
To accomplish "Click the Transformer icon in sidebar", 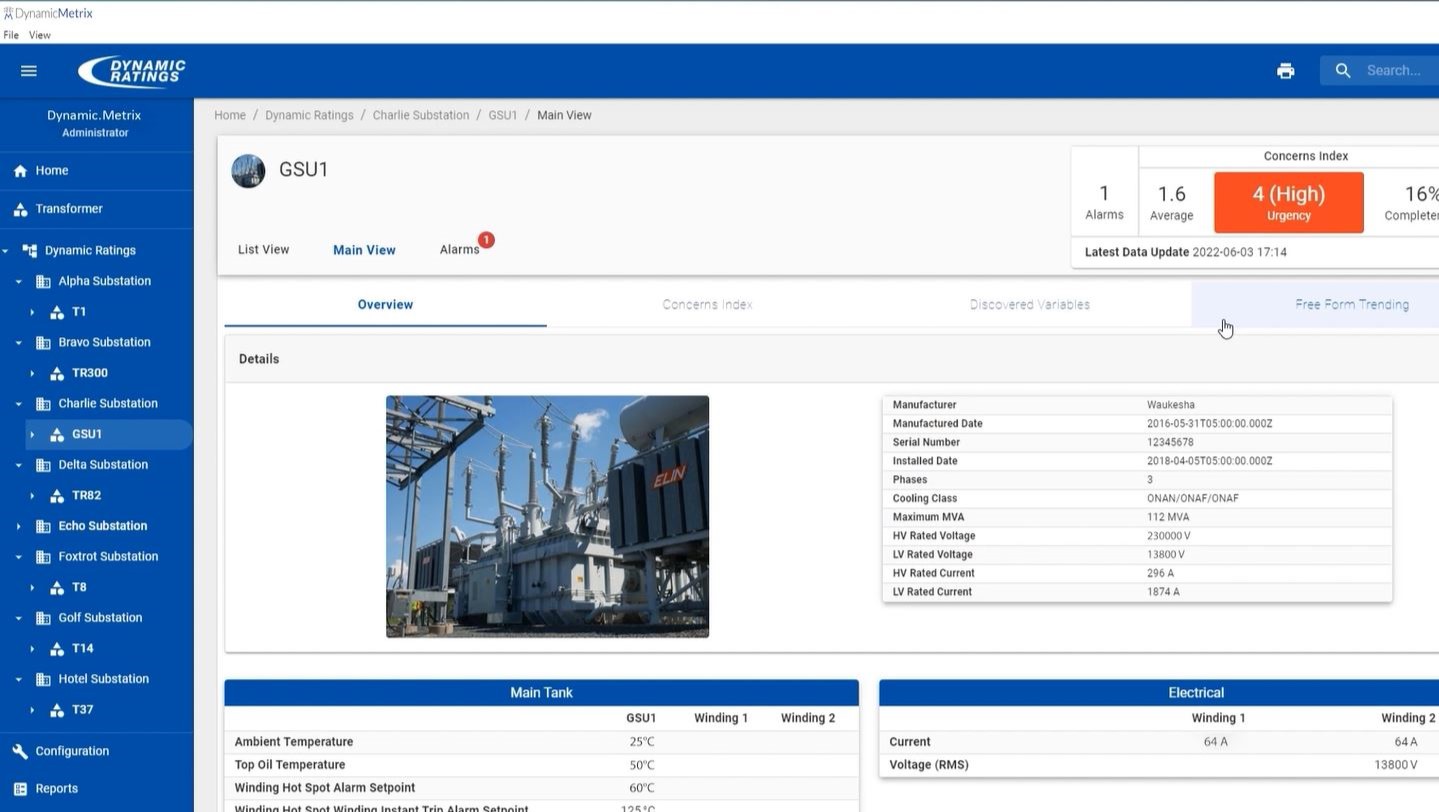I will [20, 209].
